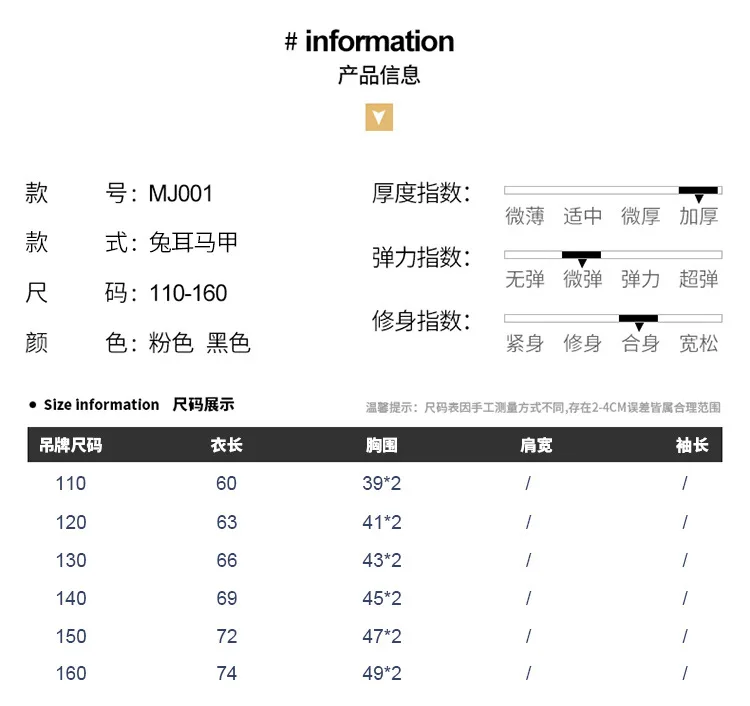Click the 无弹 elasticity label
750x706 pixels.
(525, 279)
